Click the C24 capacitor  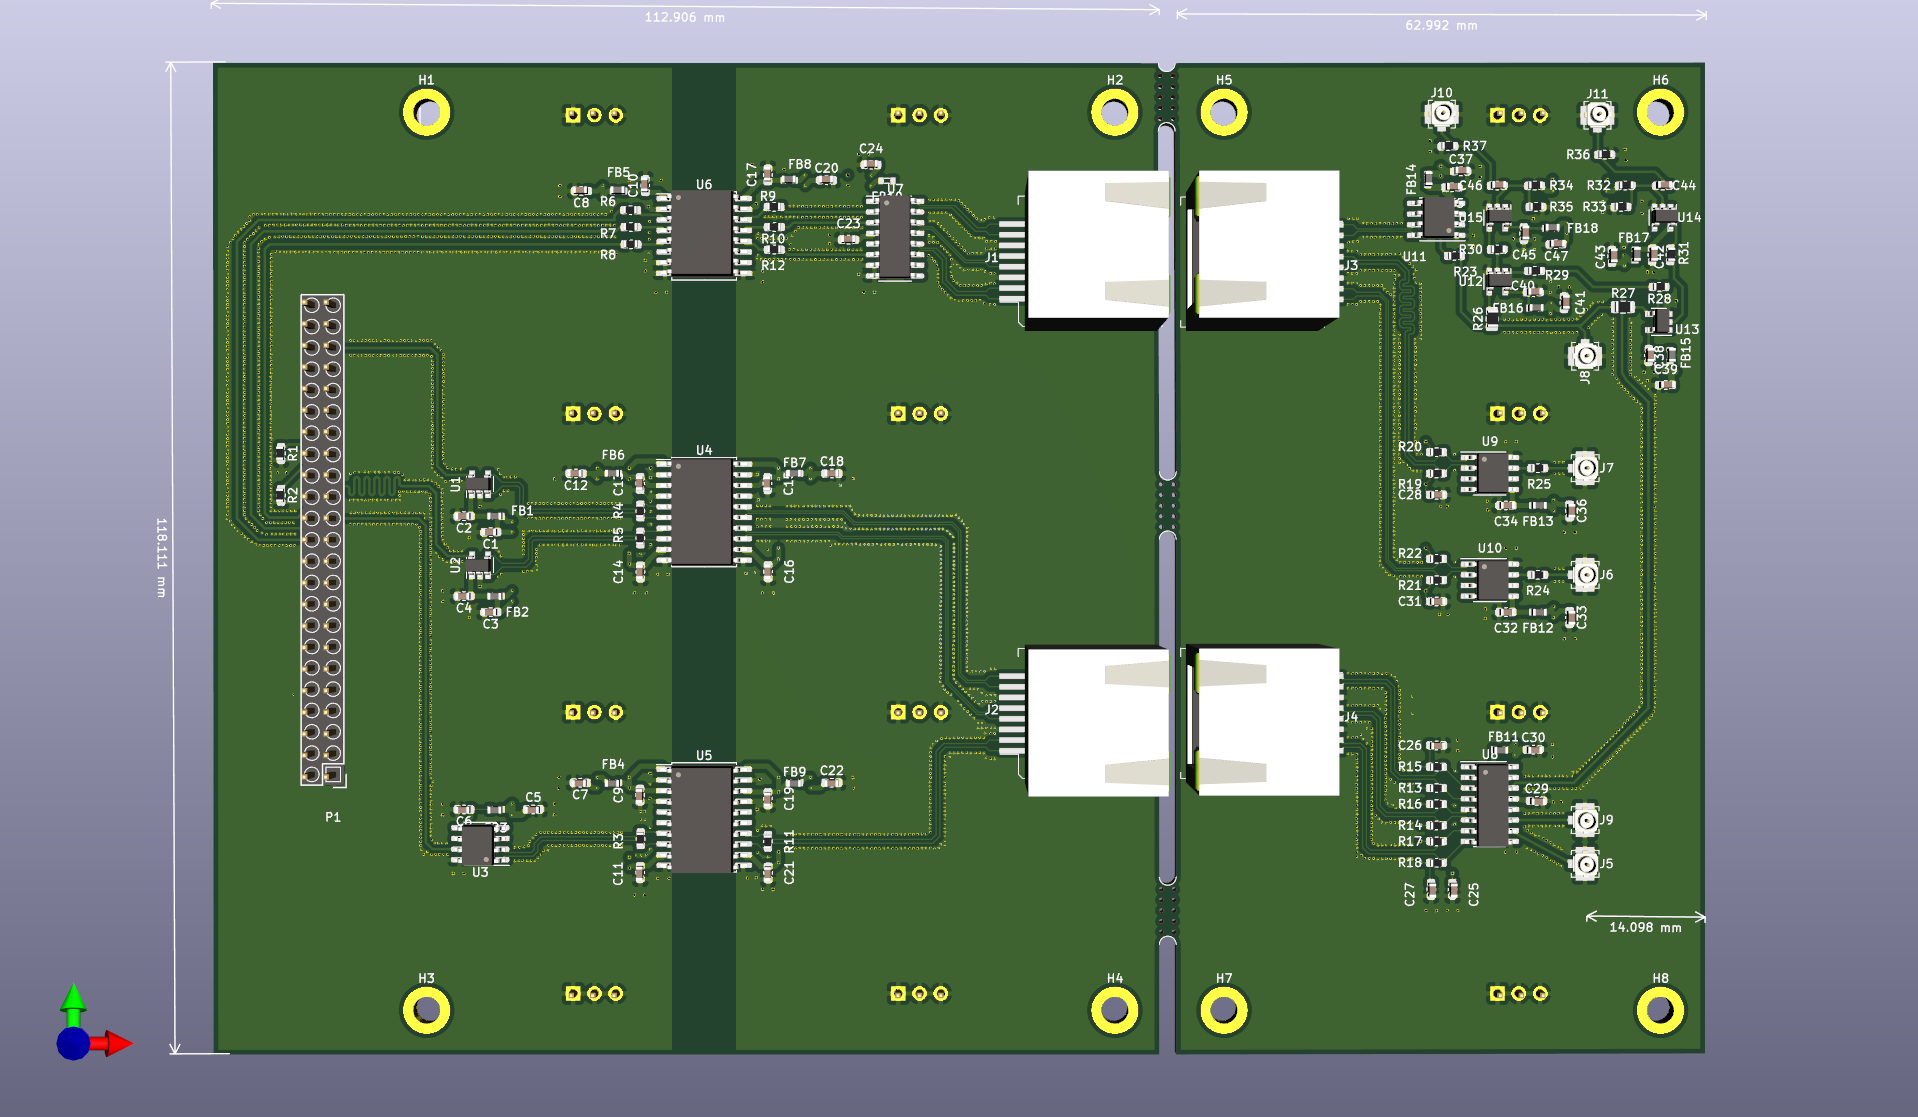871,164
